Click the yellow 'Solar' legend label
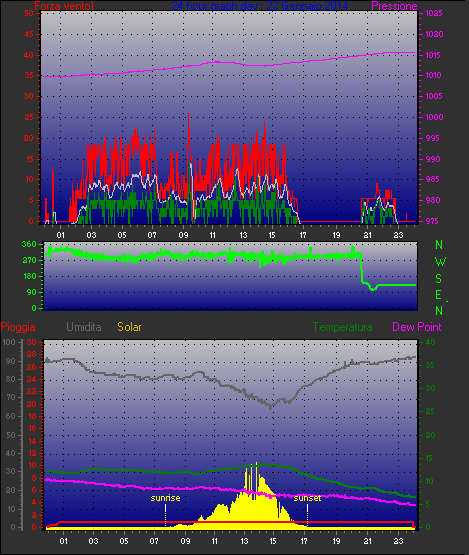This screenshot has width=469, height=555. tap(129, 327)
